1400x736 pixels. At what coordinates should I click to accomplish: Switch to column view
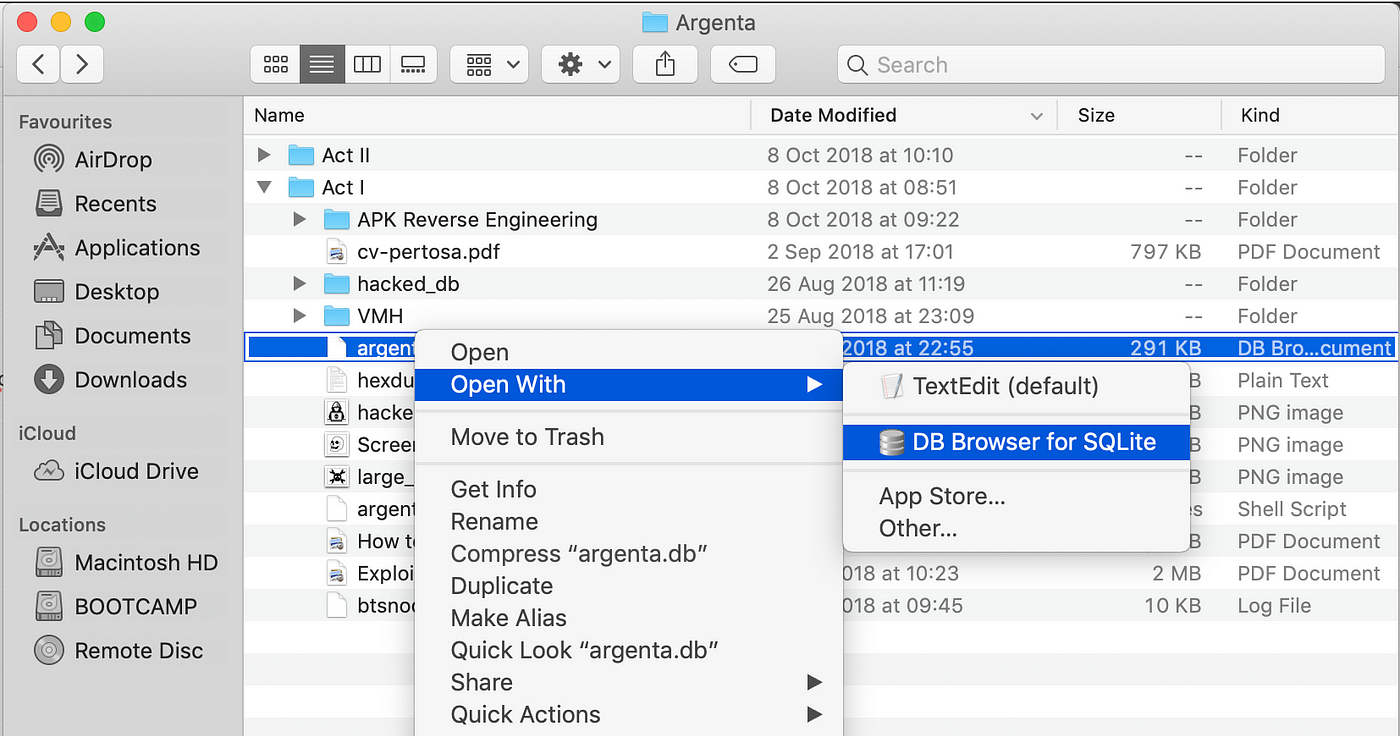(367, 65)
